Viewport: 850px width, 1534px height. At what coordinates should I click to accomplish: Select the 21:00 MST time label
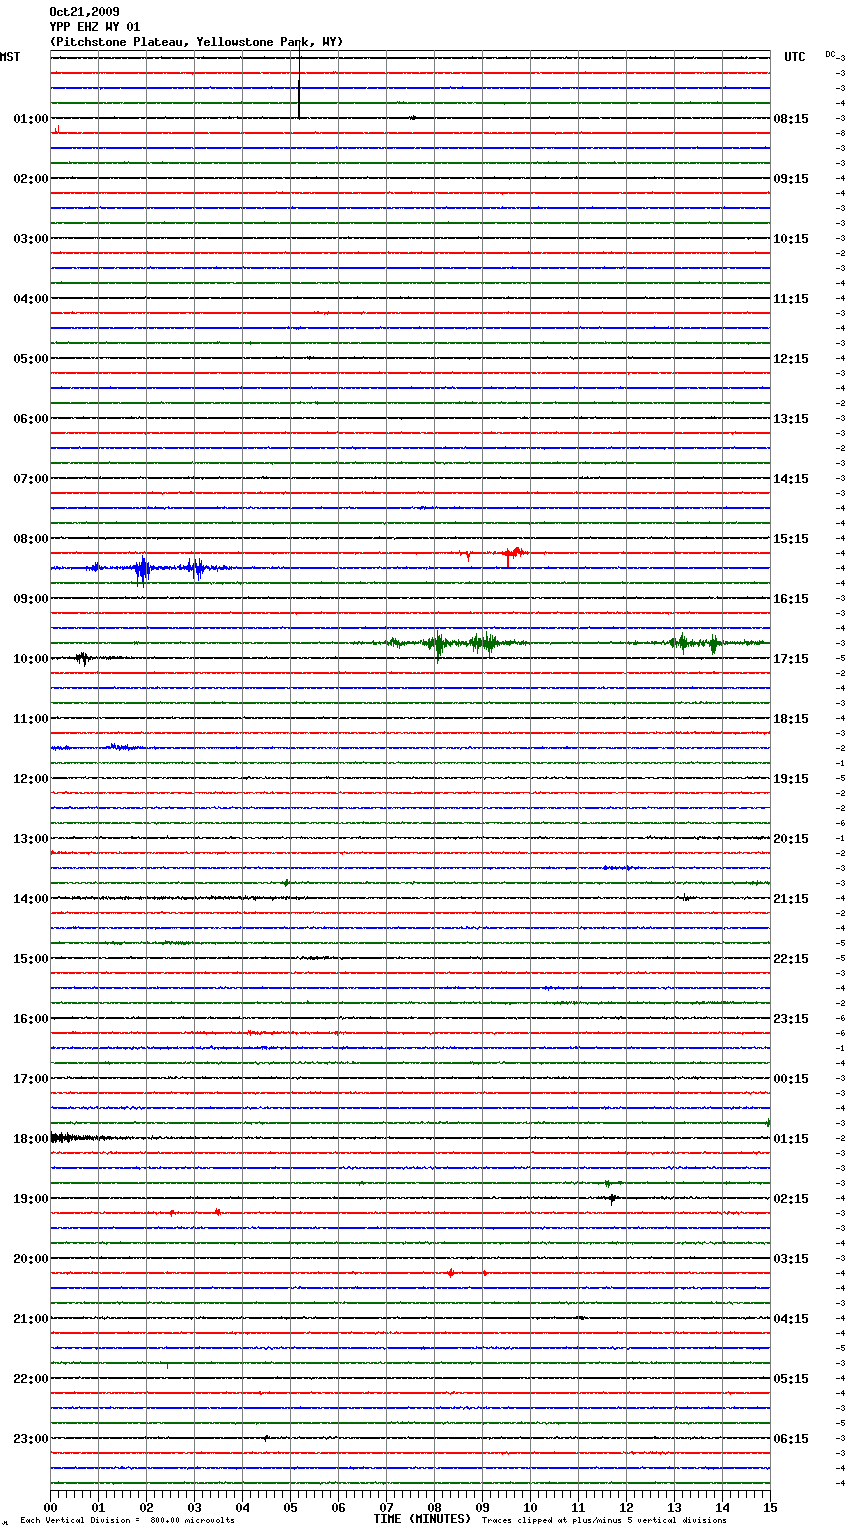pos(31,1318)
